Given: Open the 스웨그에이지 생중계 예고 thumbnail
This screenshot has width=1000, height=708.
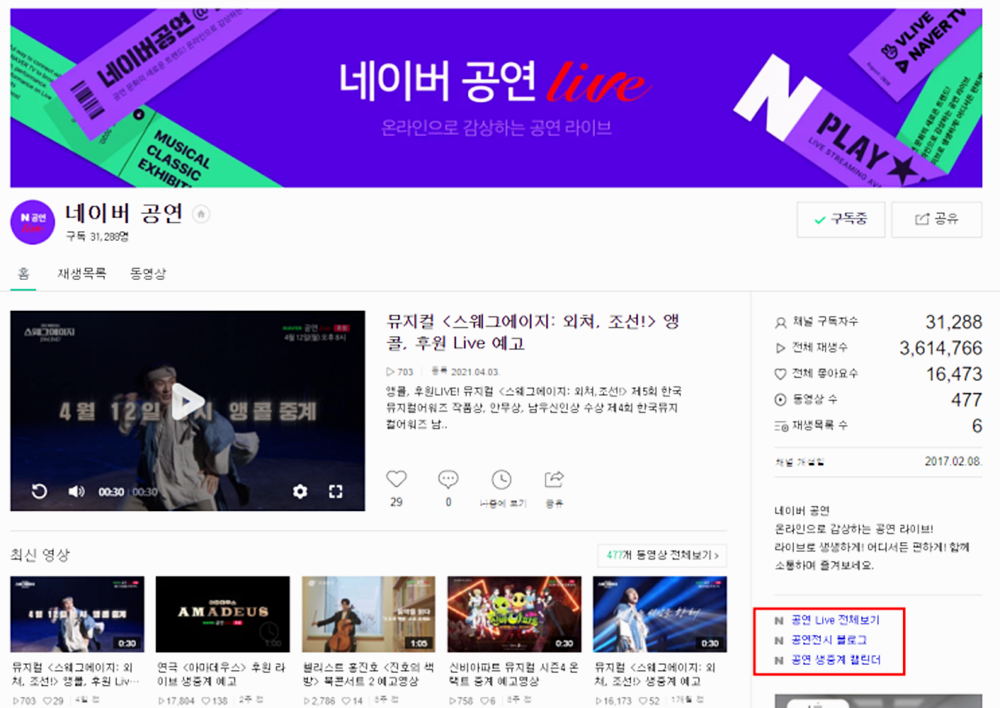Looking at the screenshot, I should tap(659, 614).
